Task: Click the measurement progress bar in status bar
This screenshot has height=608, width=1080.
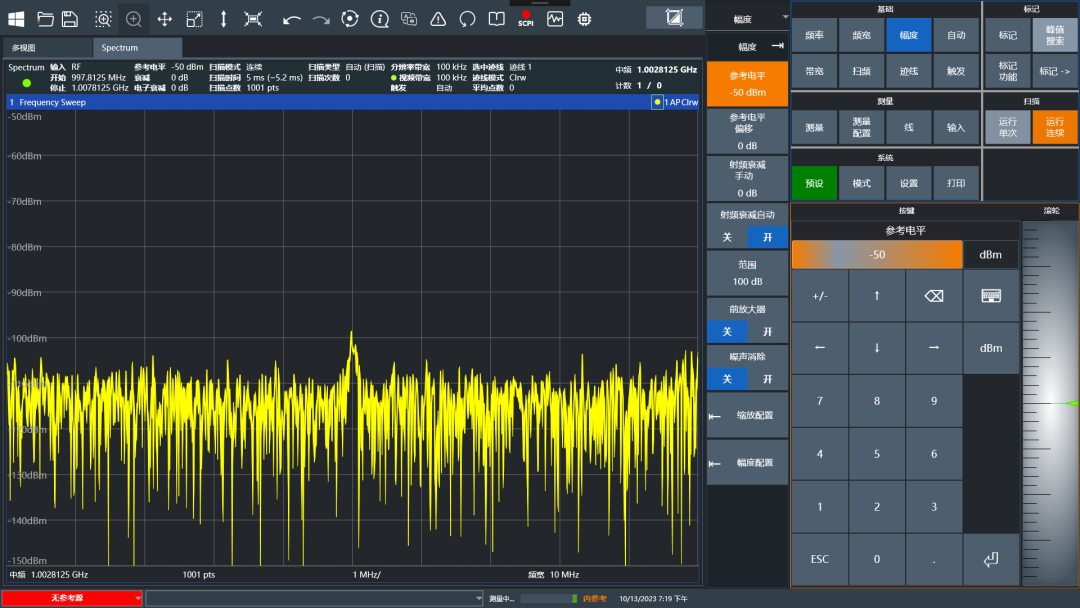Action: pyautogui.click(x=549, y=599)
